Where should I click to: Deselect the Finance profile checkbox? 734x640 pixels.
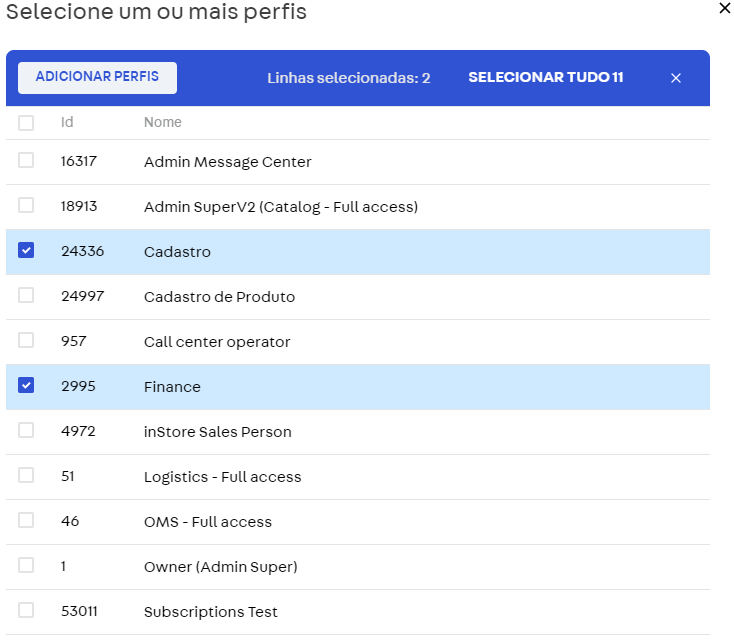click(x=26, y=386)
